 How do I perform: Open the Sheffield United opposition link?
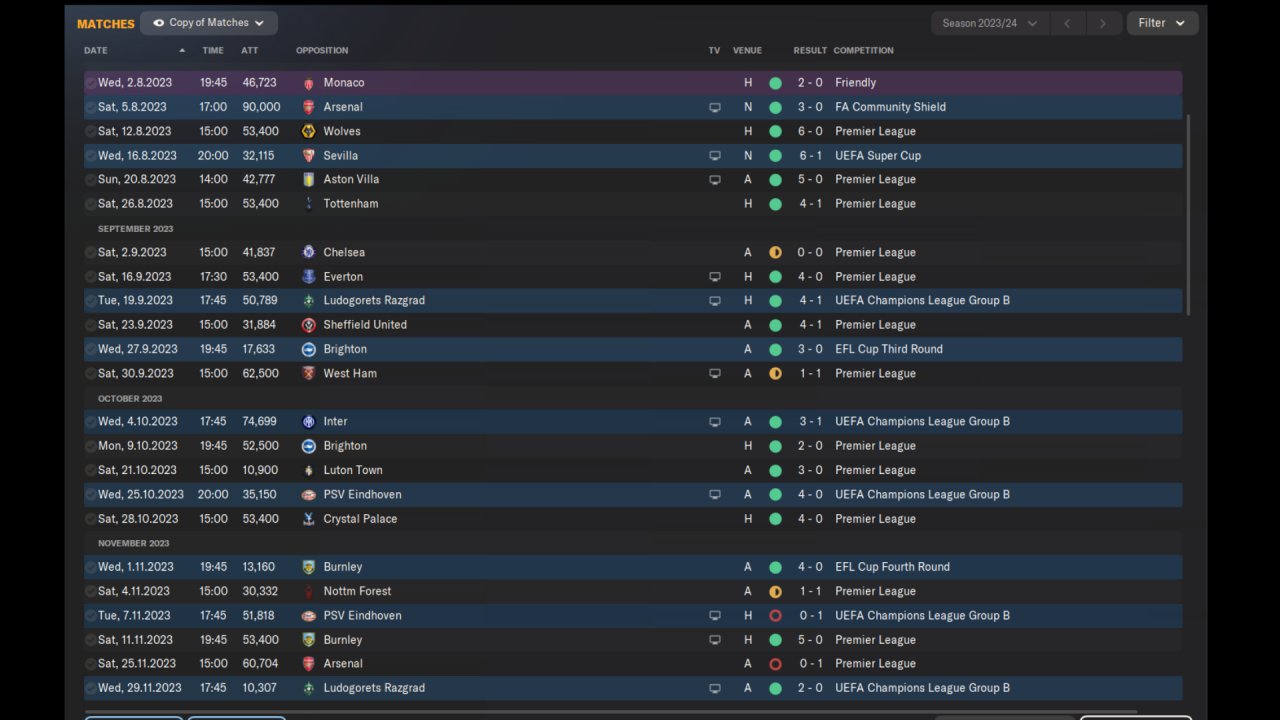click(365, 325)
